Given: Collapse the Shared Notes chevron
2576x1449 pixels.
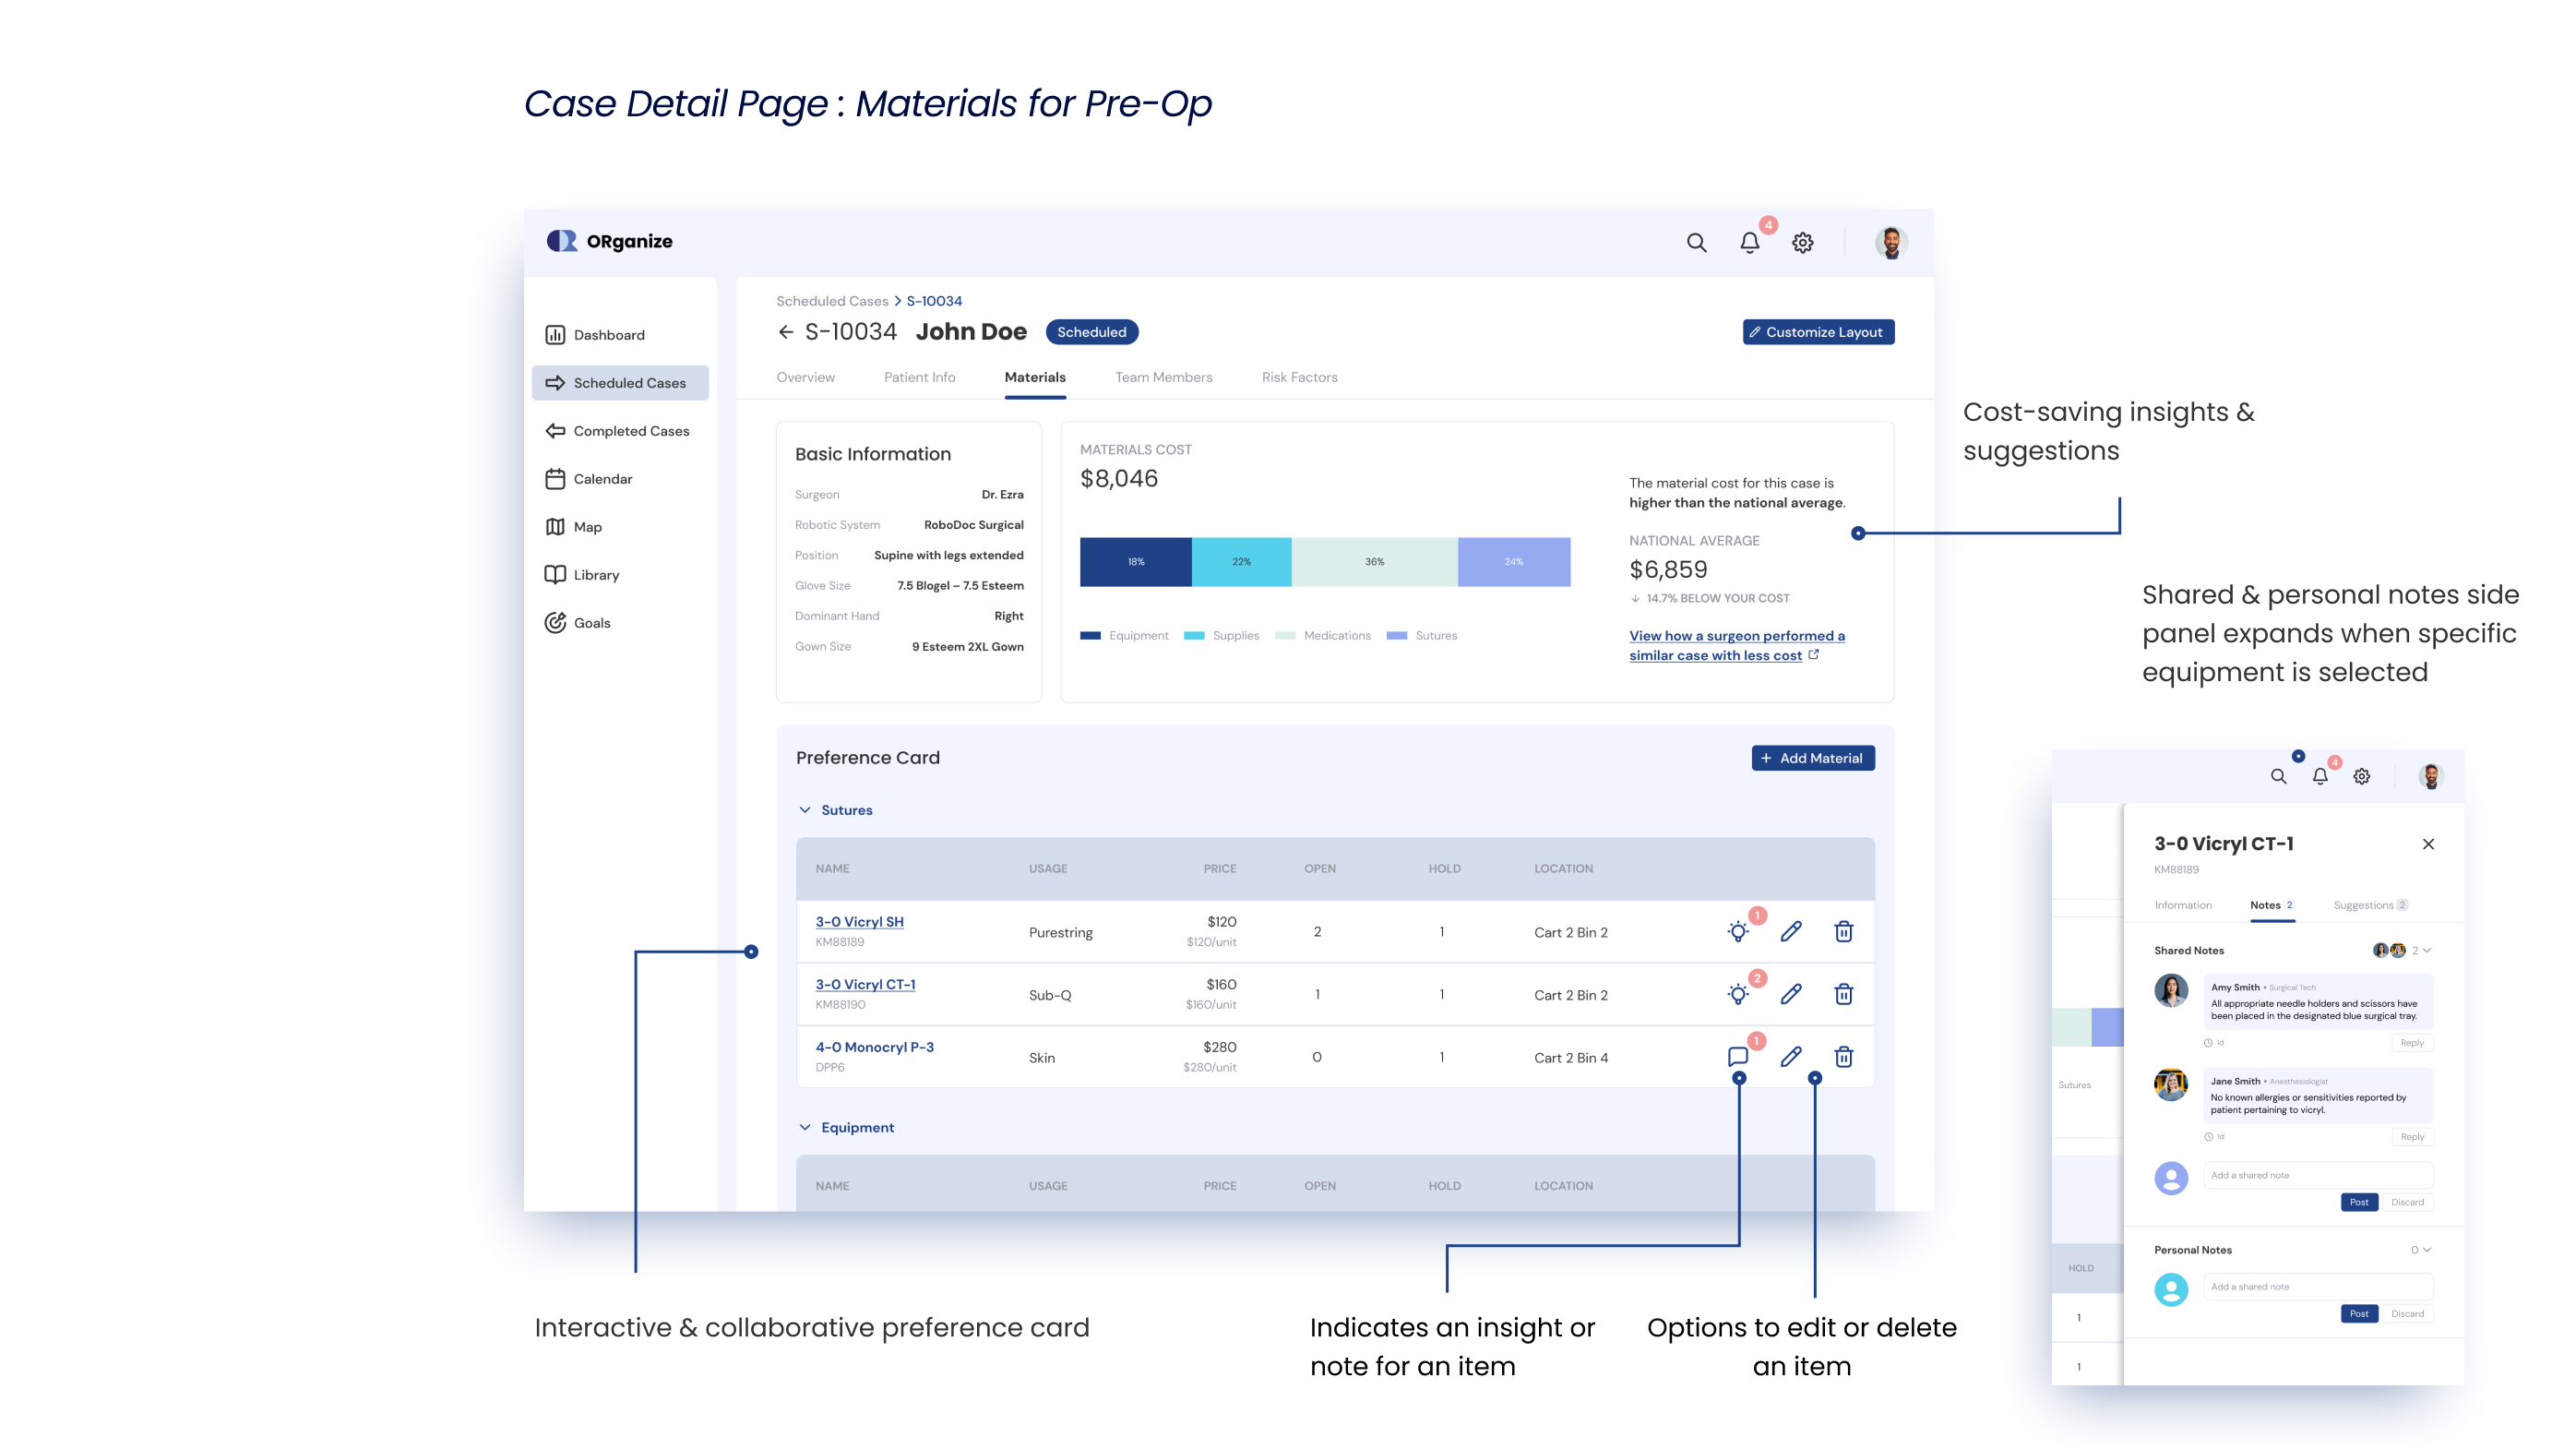Looking at the screenshot, I should [2427, 950].
